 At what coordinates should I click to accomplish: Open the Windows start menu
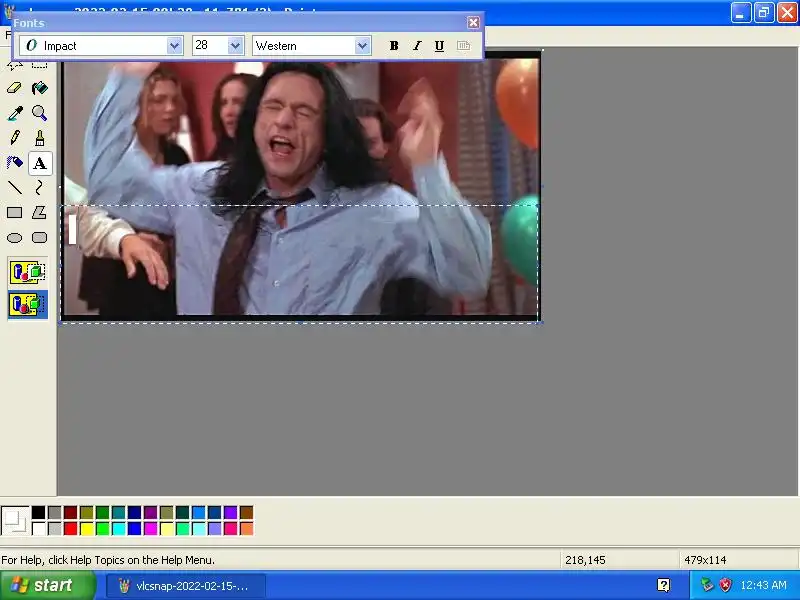(x=47, y=585)
